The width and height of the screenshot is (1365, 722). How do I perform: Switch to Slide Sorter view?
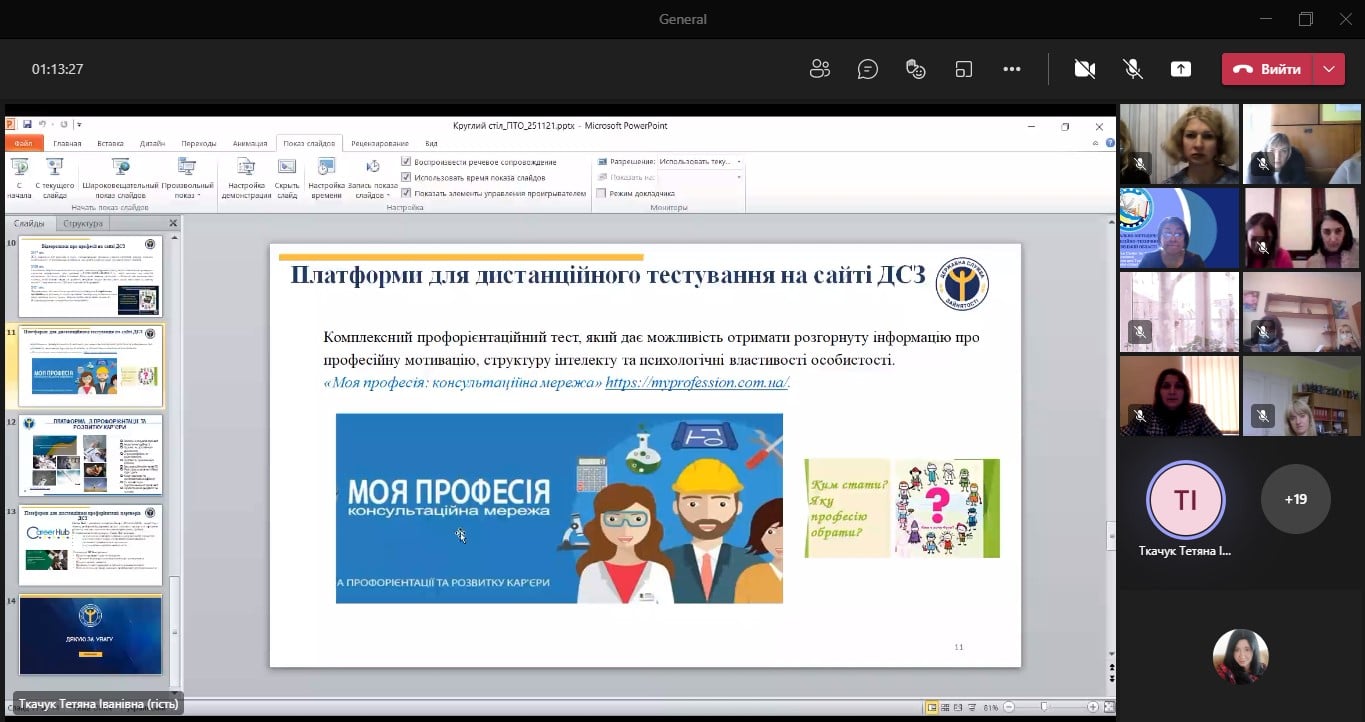pos(945,707)
